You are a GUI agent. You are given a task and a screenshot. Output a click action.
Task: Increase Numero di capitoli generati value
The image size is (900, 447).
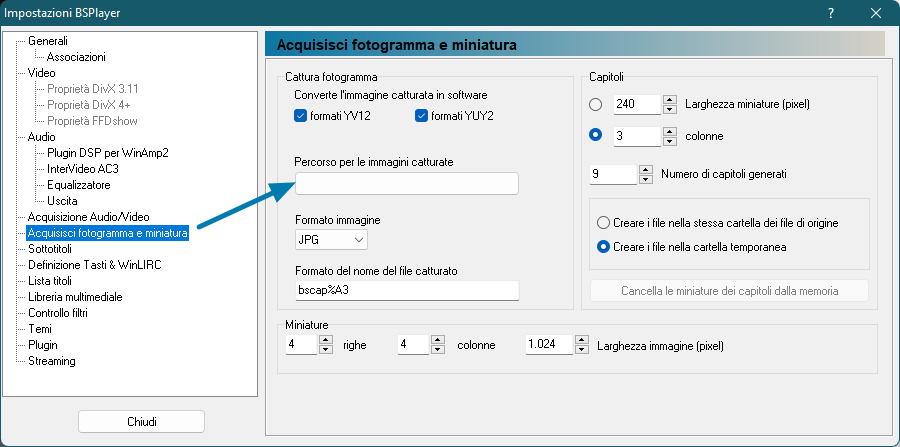(x=646, y=169)
